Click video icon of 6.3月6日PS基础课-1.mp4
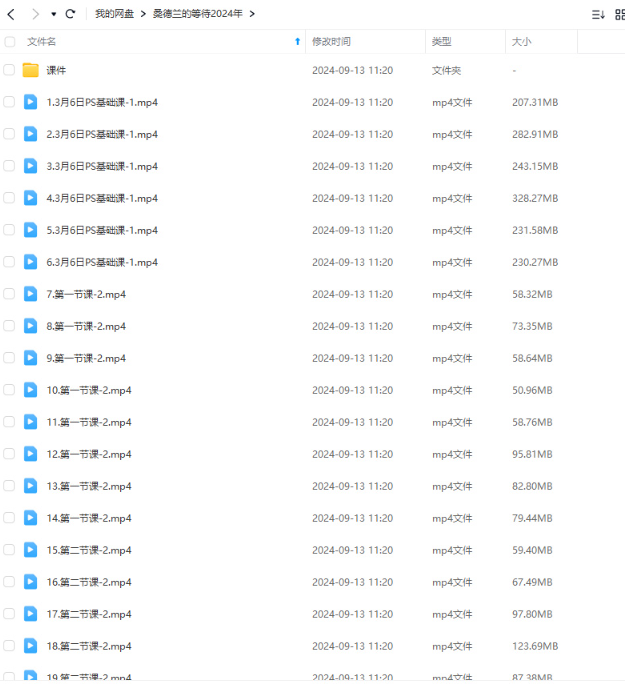 30,262
